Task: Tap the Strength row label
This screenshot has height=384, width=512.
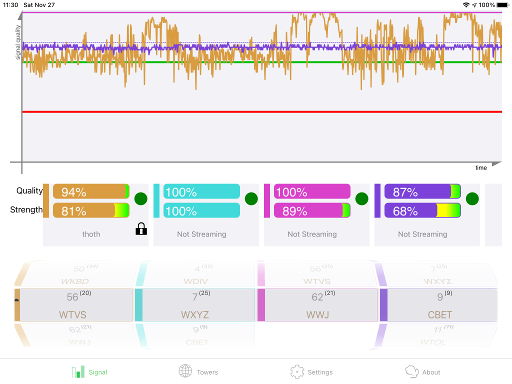Action: (26, 210)
